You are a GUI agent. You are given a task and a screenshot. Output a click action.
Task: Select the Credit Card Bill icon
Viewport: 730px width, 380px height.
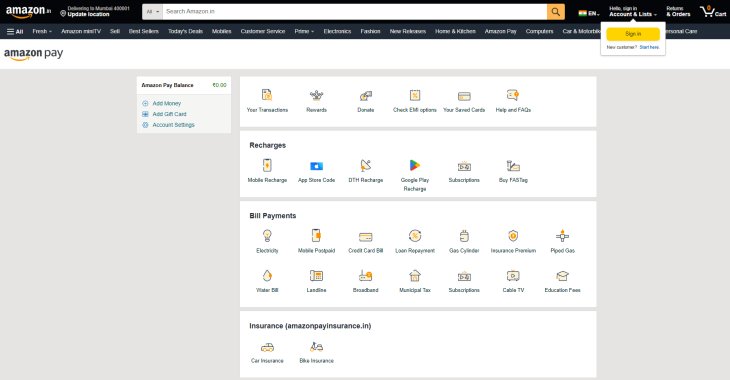click(x=365, y=237)
